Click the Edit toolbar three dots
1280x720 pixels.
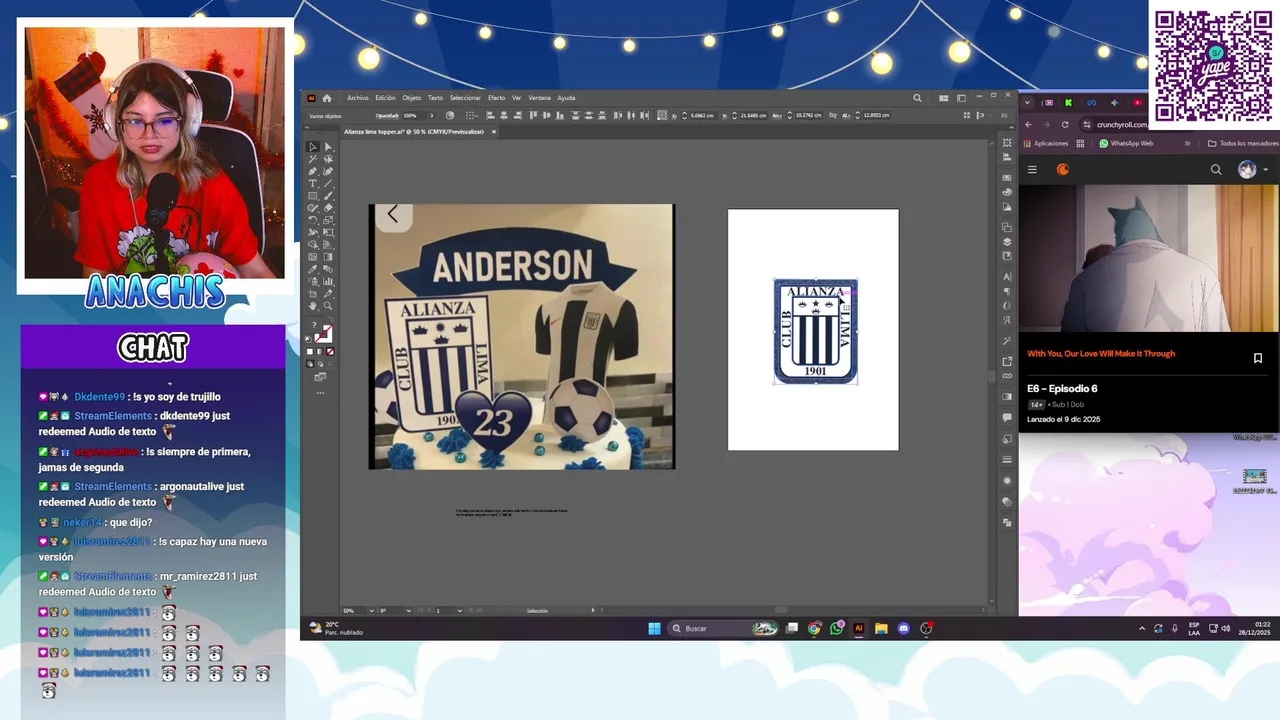(320, 392)
